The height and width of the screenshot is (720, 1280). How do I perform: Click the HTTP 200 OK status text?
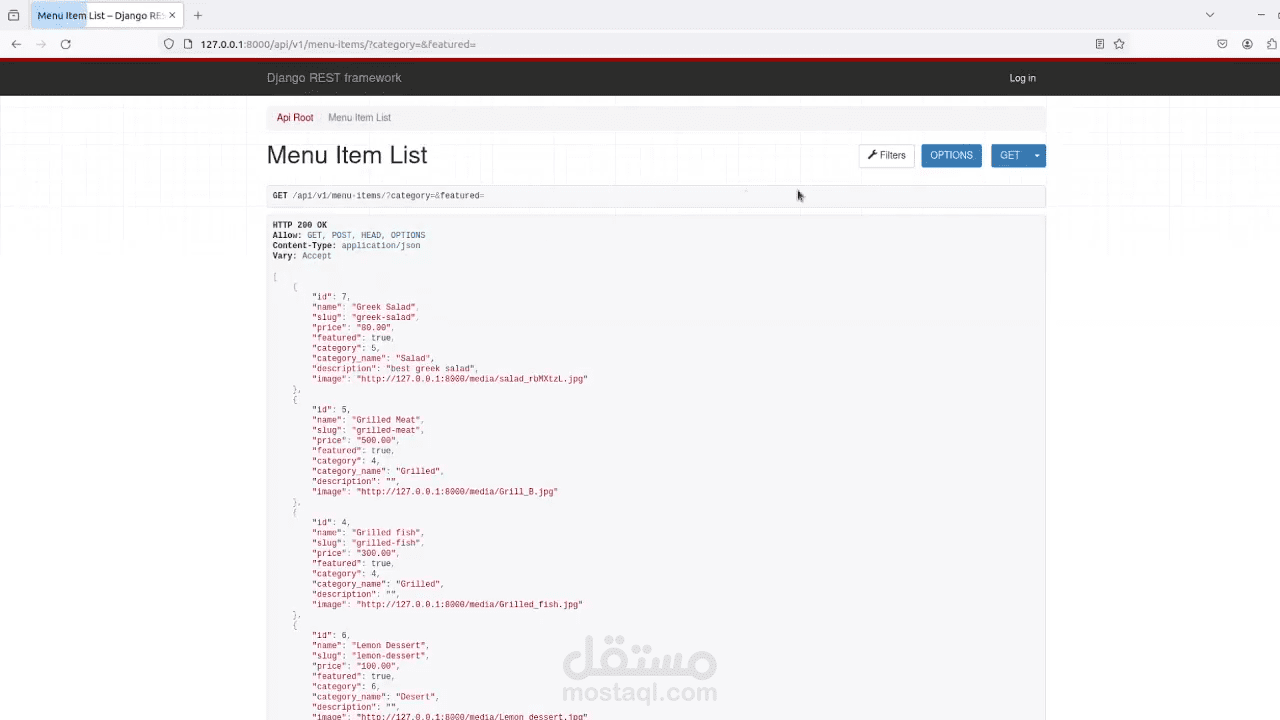click(300, 225)
